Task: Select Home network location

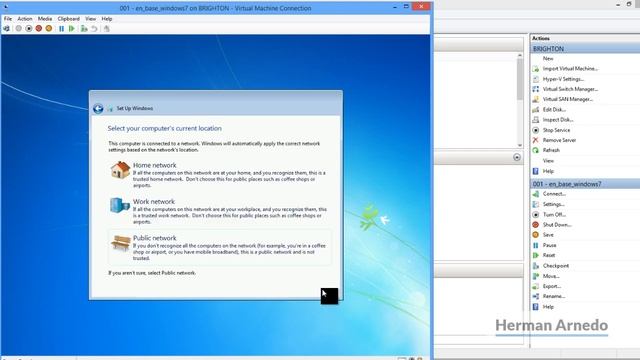Action: click(220, 174)
